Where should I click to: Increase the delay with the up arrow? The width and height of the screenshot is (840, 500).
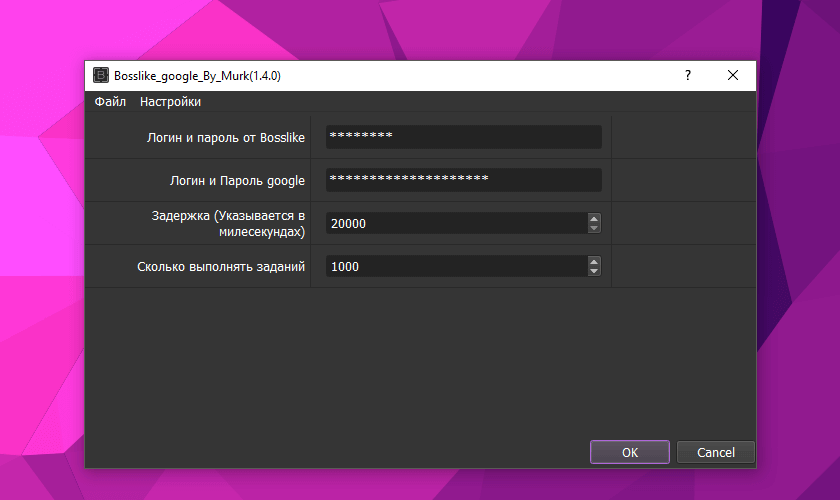(x=594, y=219)
